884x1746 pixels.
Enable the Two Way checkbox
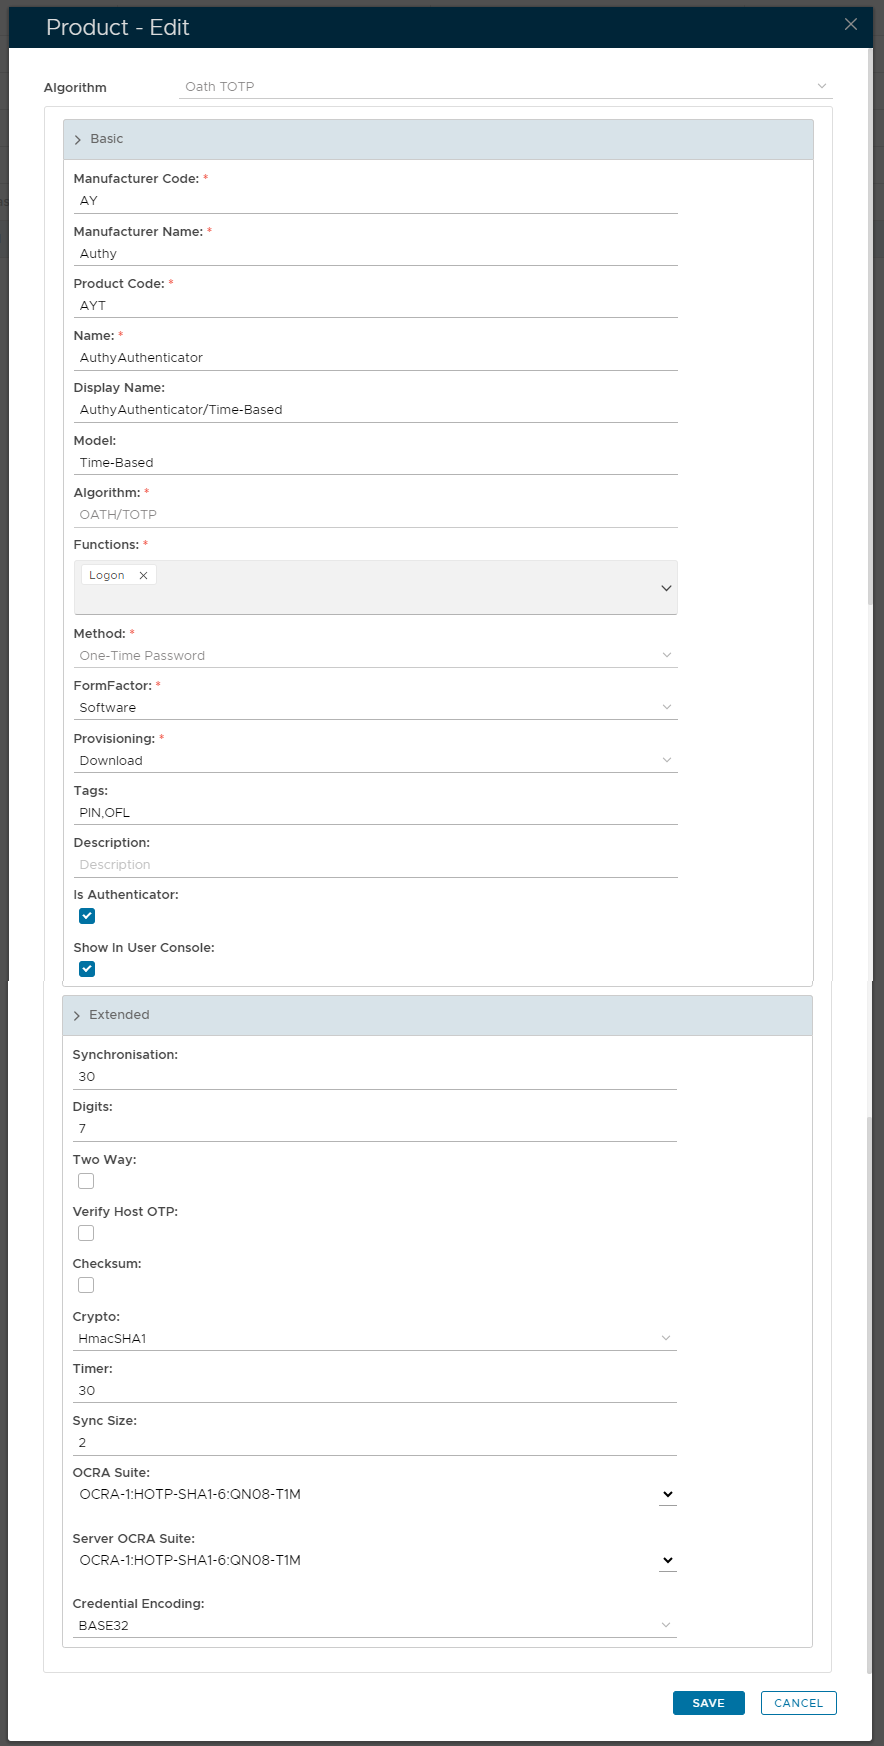click(x=86, y=1181)
